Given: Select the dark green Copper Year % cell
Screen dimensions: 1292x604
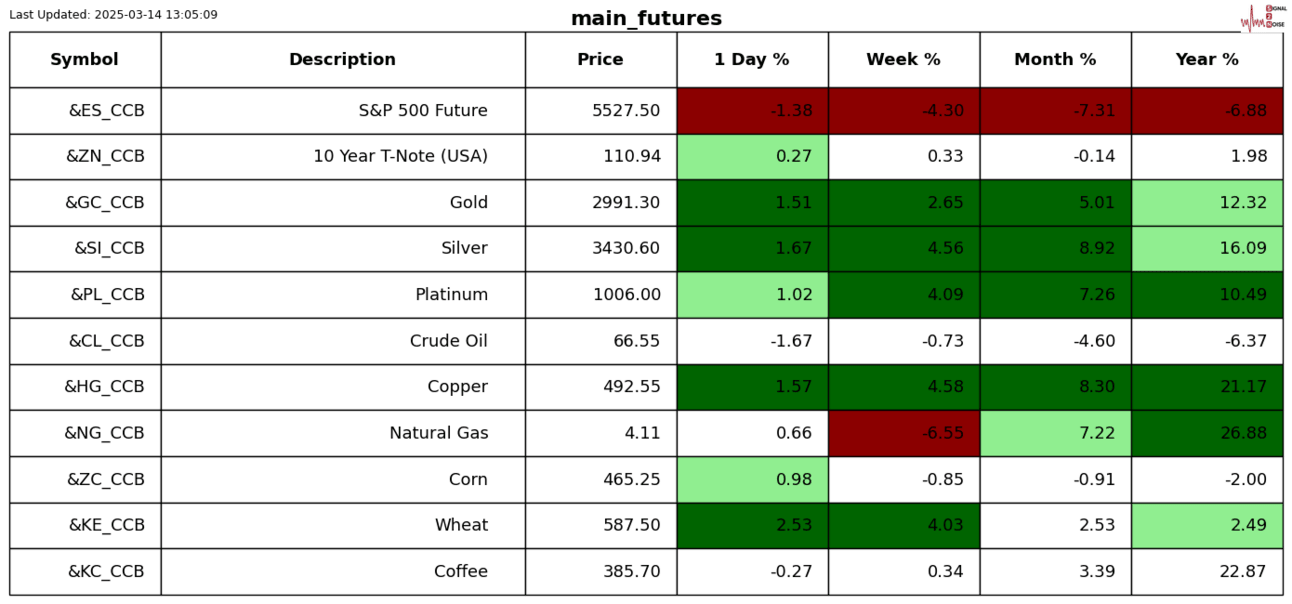Looking at the screenshot, I should pyautogui.click(x=1207, y=387).
